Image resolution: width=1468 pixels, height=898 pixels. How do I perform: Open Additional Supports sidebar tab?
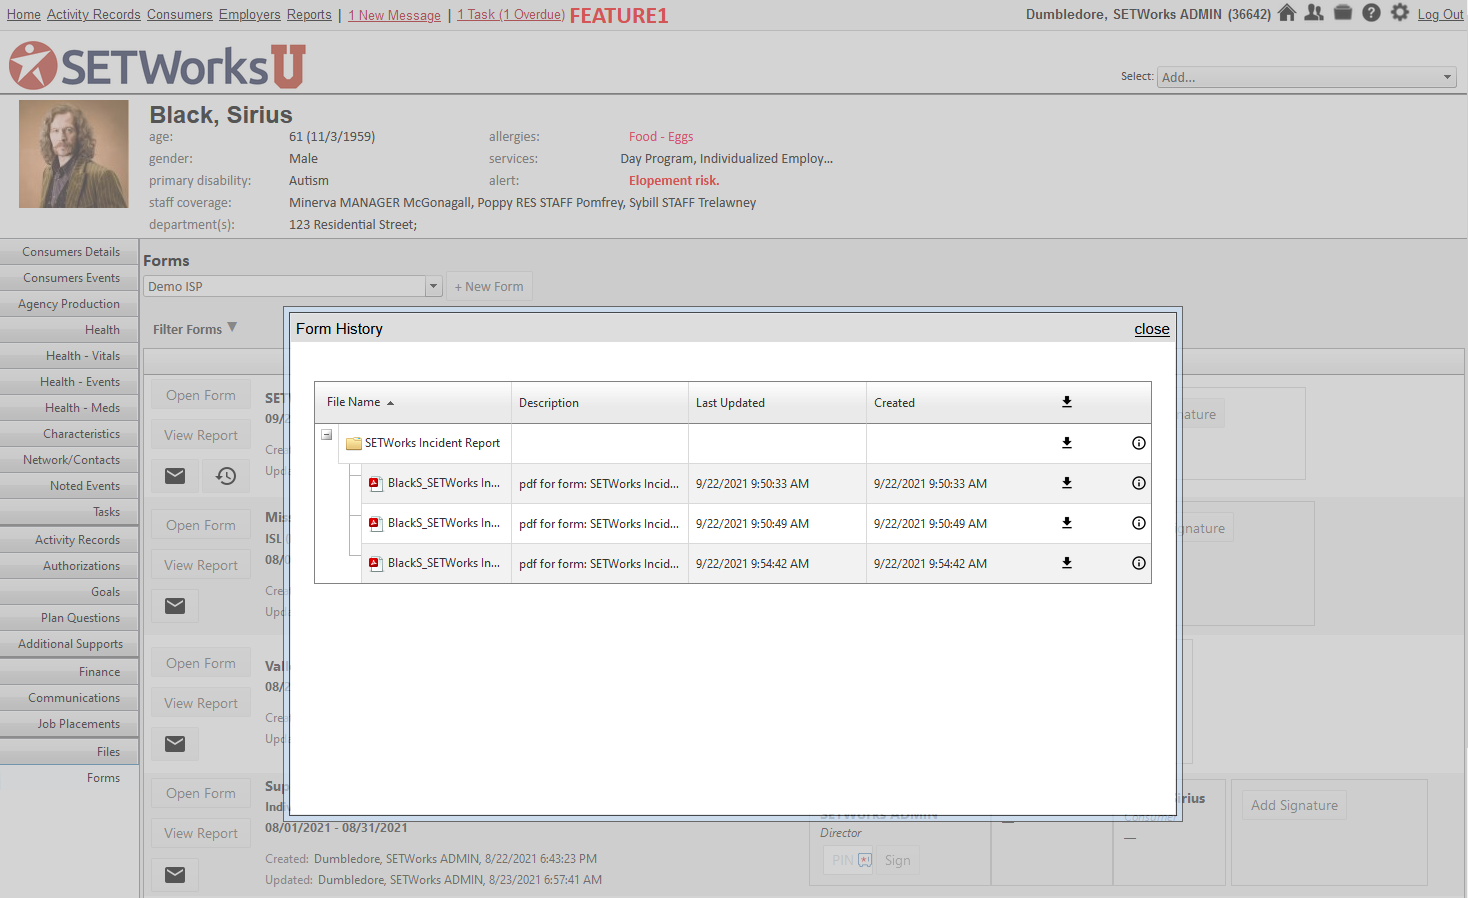69,644
